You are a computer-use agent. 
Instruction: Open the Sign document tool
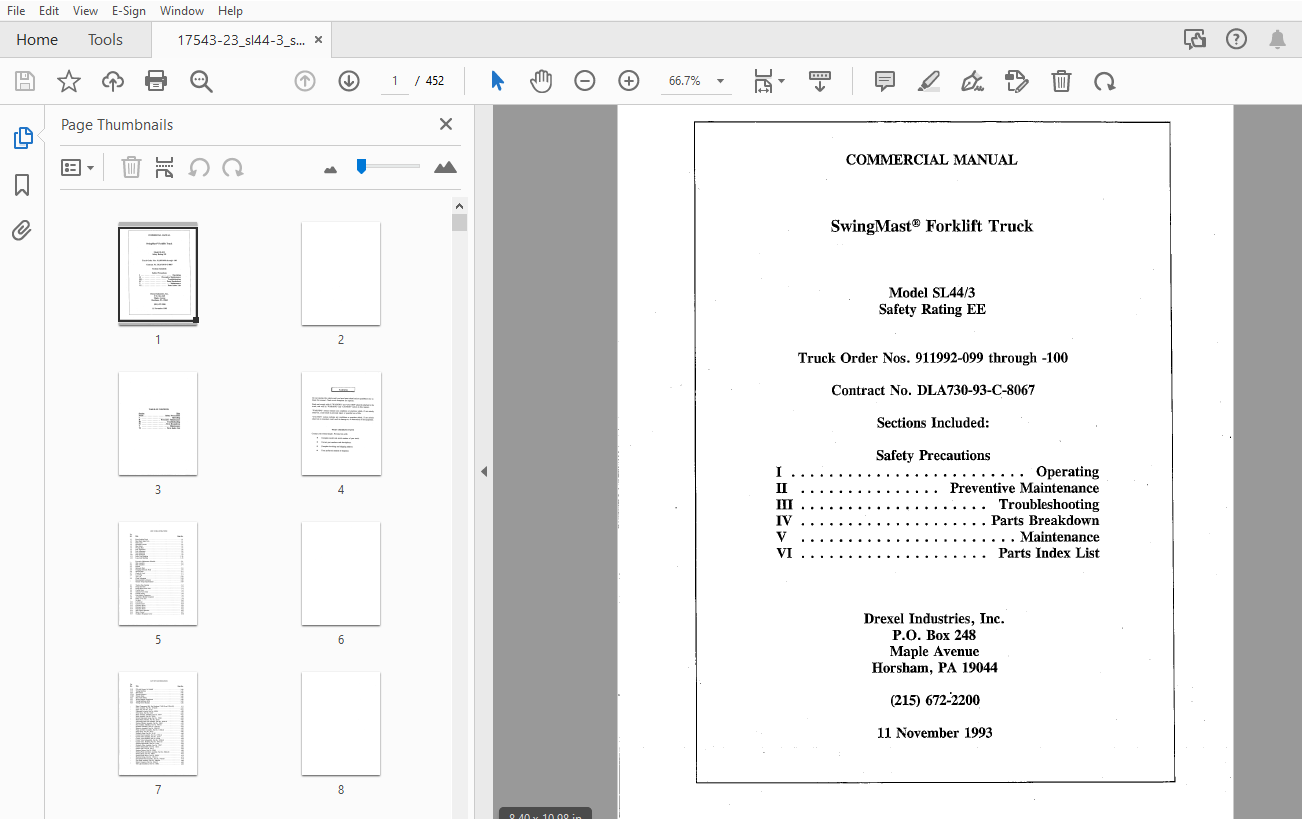972,81
